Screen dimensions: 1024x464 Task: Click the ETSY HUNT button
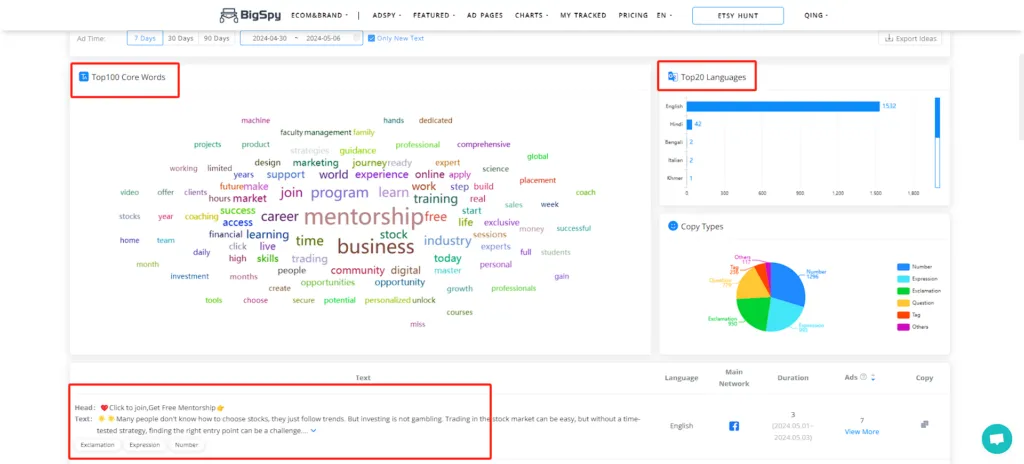tap(738, 16)
